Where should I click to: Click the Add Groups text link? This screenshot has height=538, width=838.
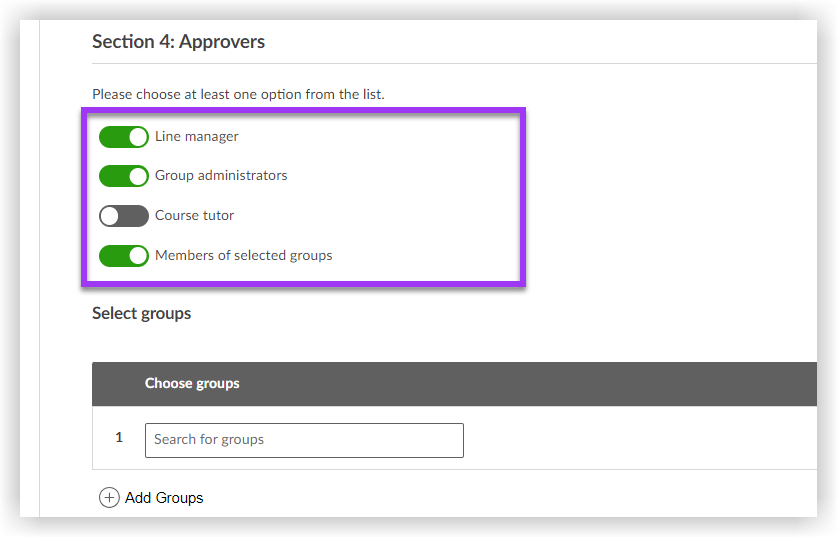[x=164, y=498]
